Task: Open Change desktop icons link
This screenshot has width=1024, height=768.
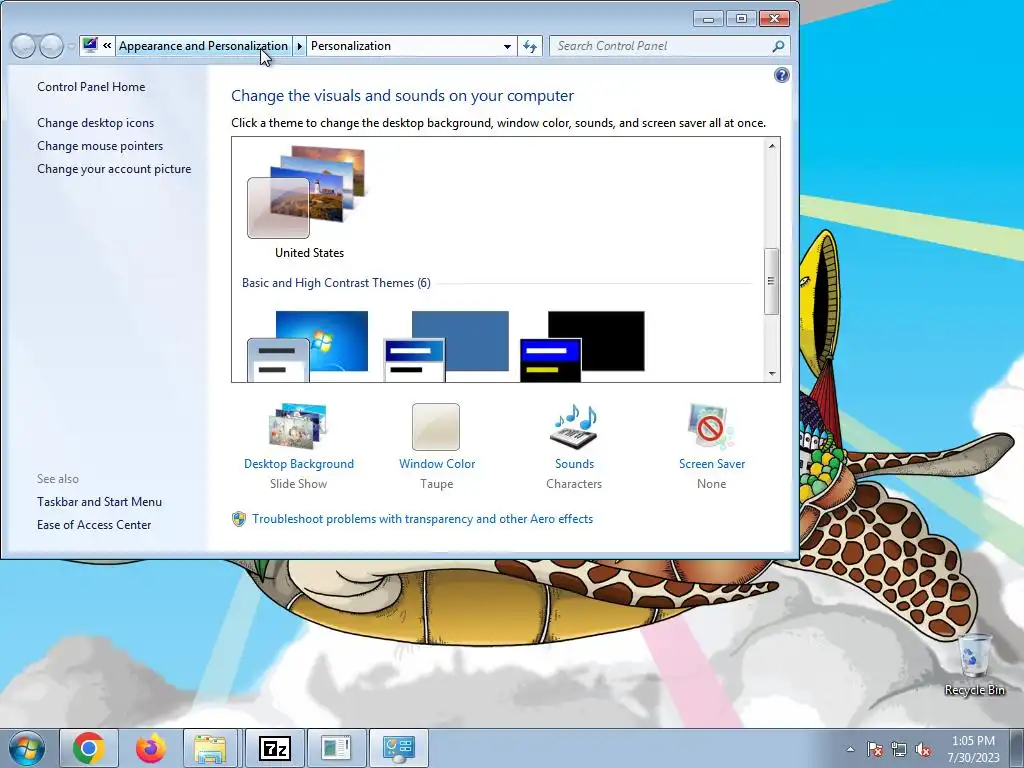Action: pyautogui.click(x=95, y=123)
